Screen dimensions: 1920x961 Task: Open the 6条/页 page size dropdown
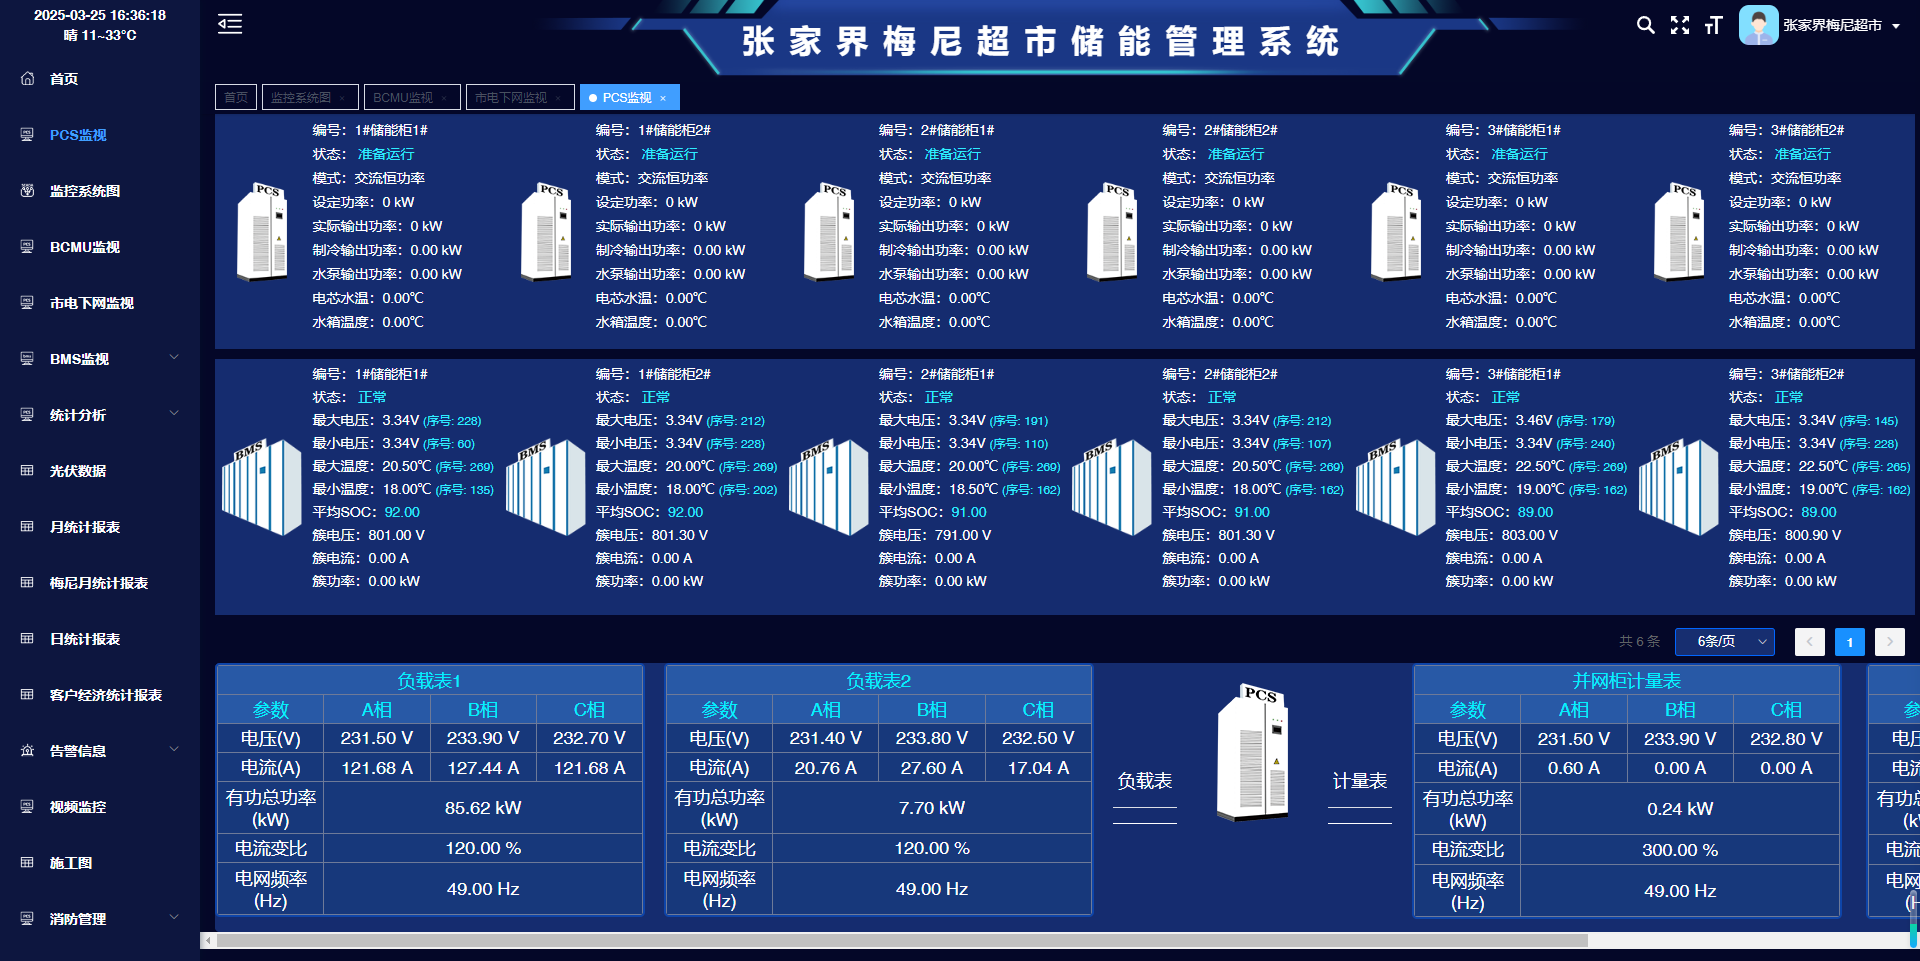1725,641
